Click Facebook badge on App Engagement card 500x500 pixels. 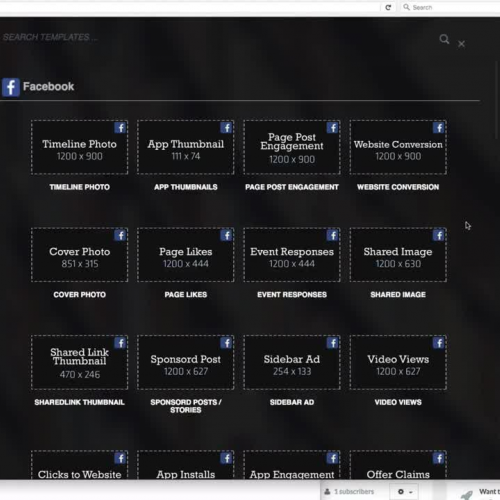333,458
